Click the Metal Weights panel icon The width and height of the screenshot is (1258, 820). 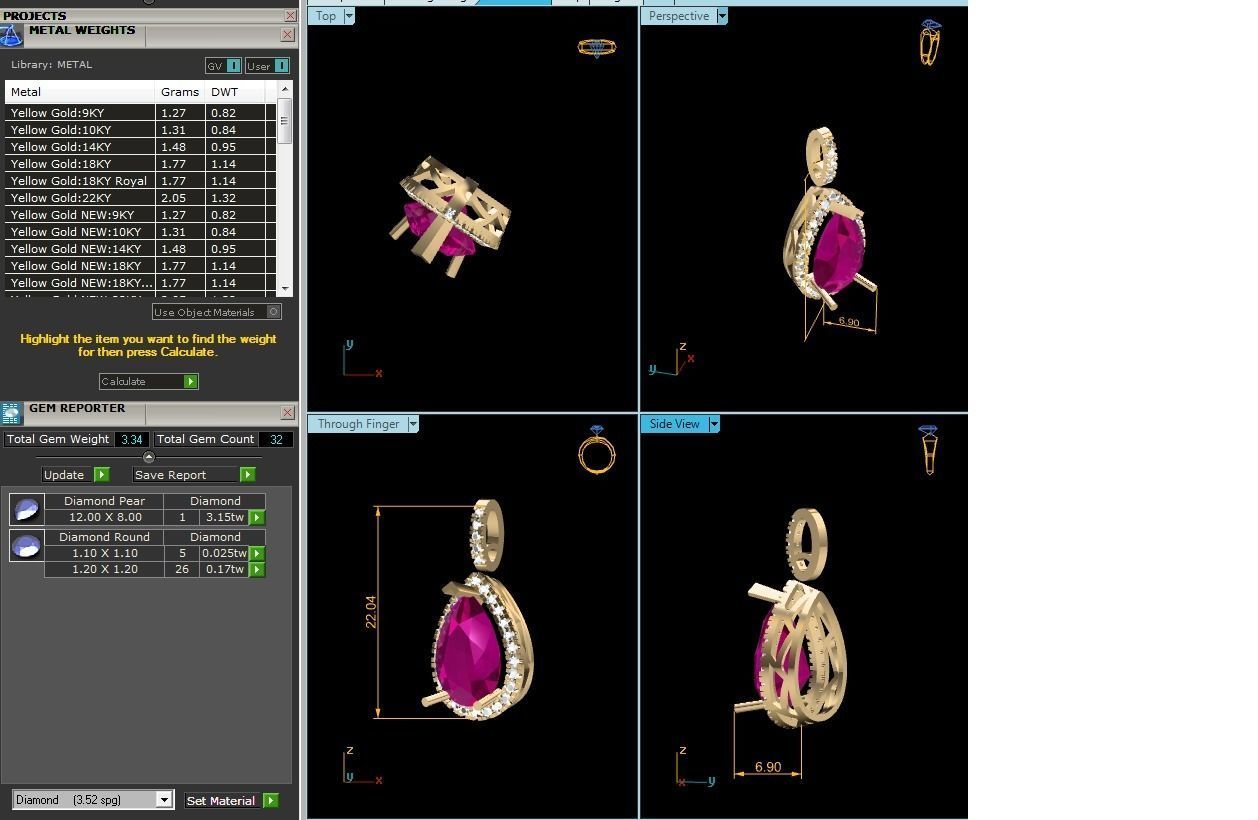[11, 36]
